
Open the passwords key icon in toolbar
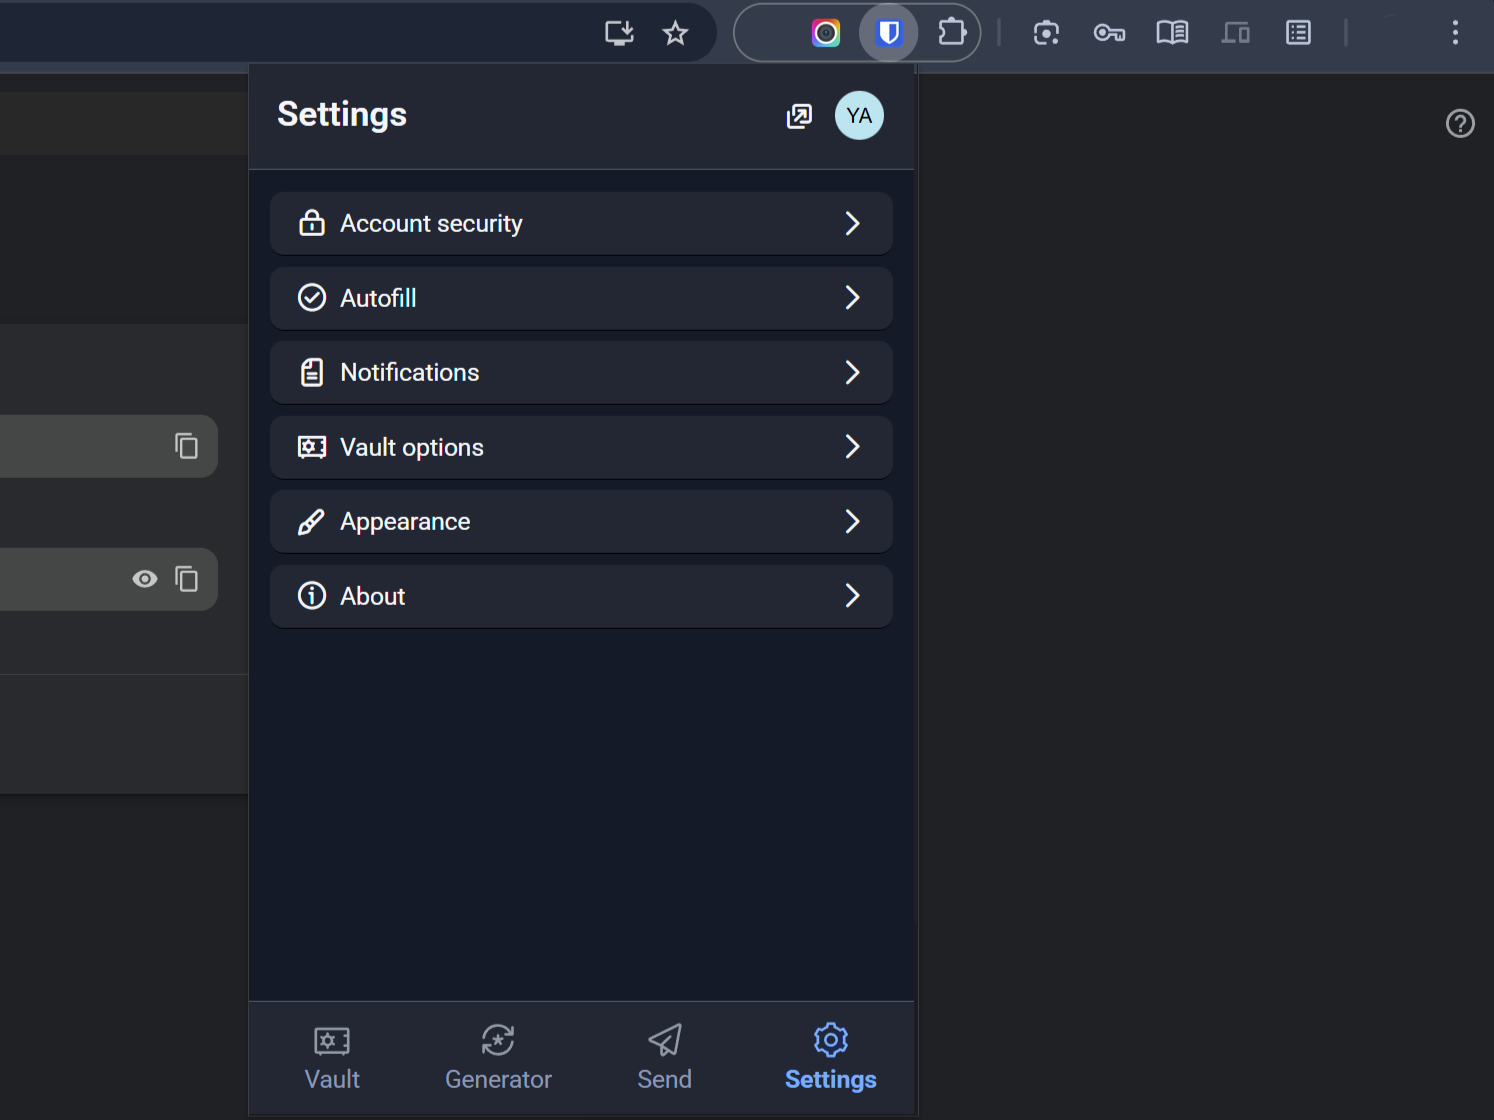click(1109, 33)
